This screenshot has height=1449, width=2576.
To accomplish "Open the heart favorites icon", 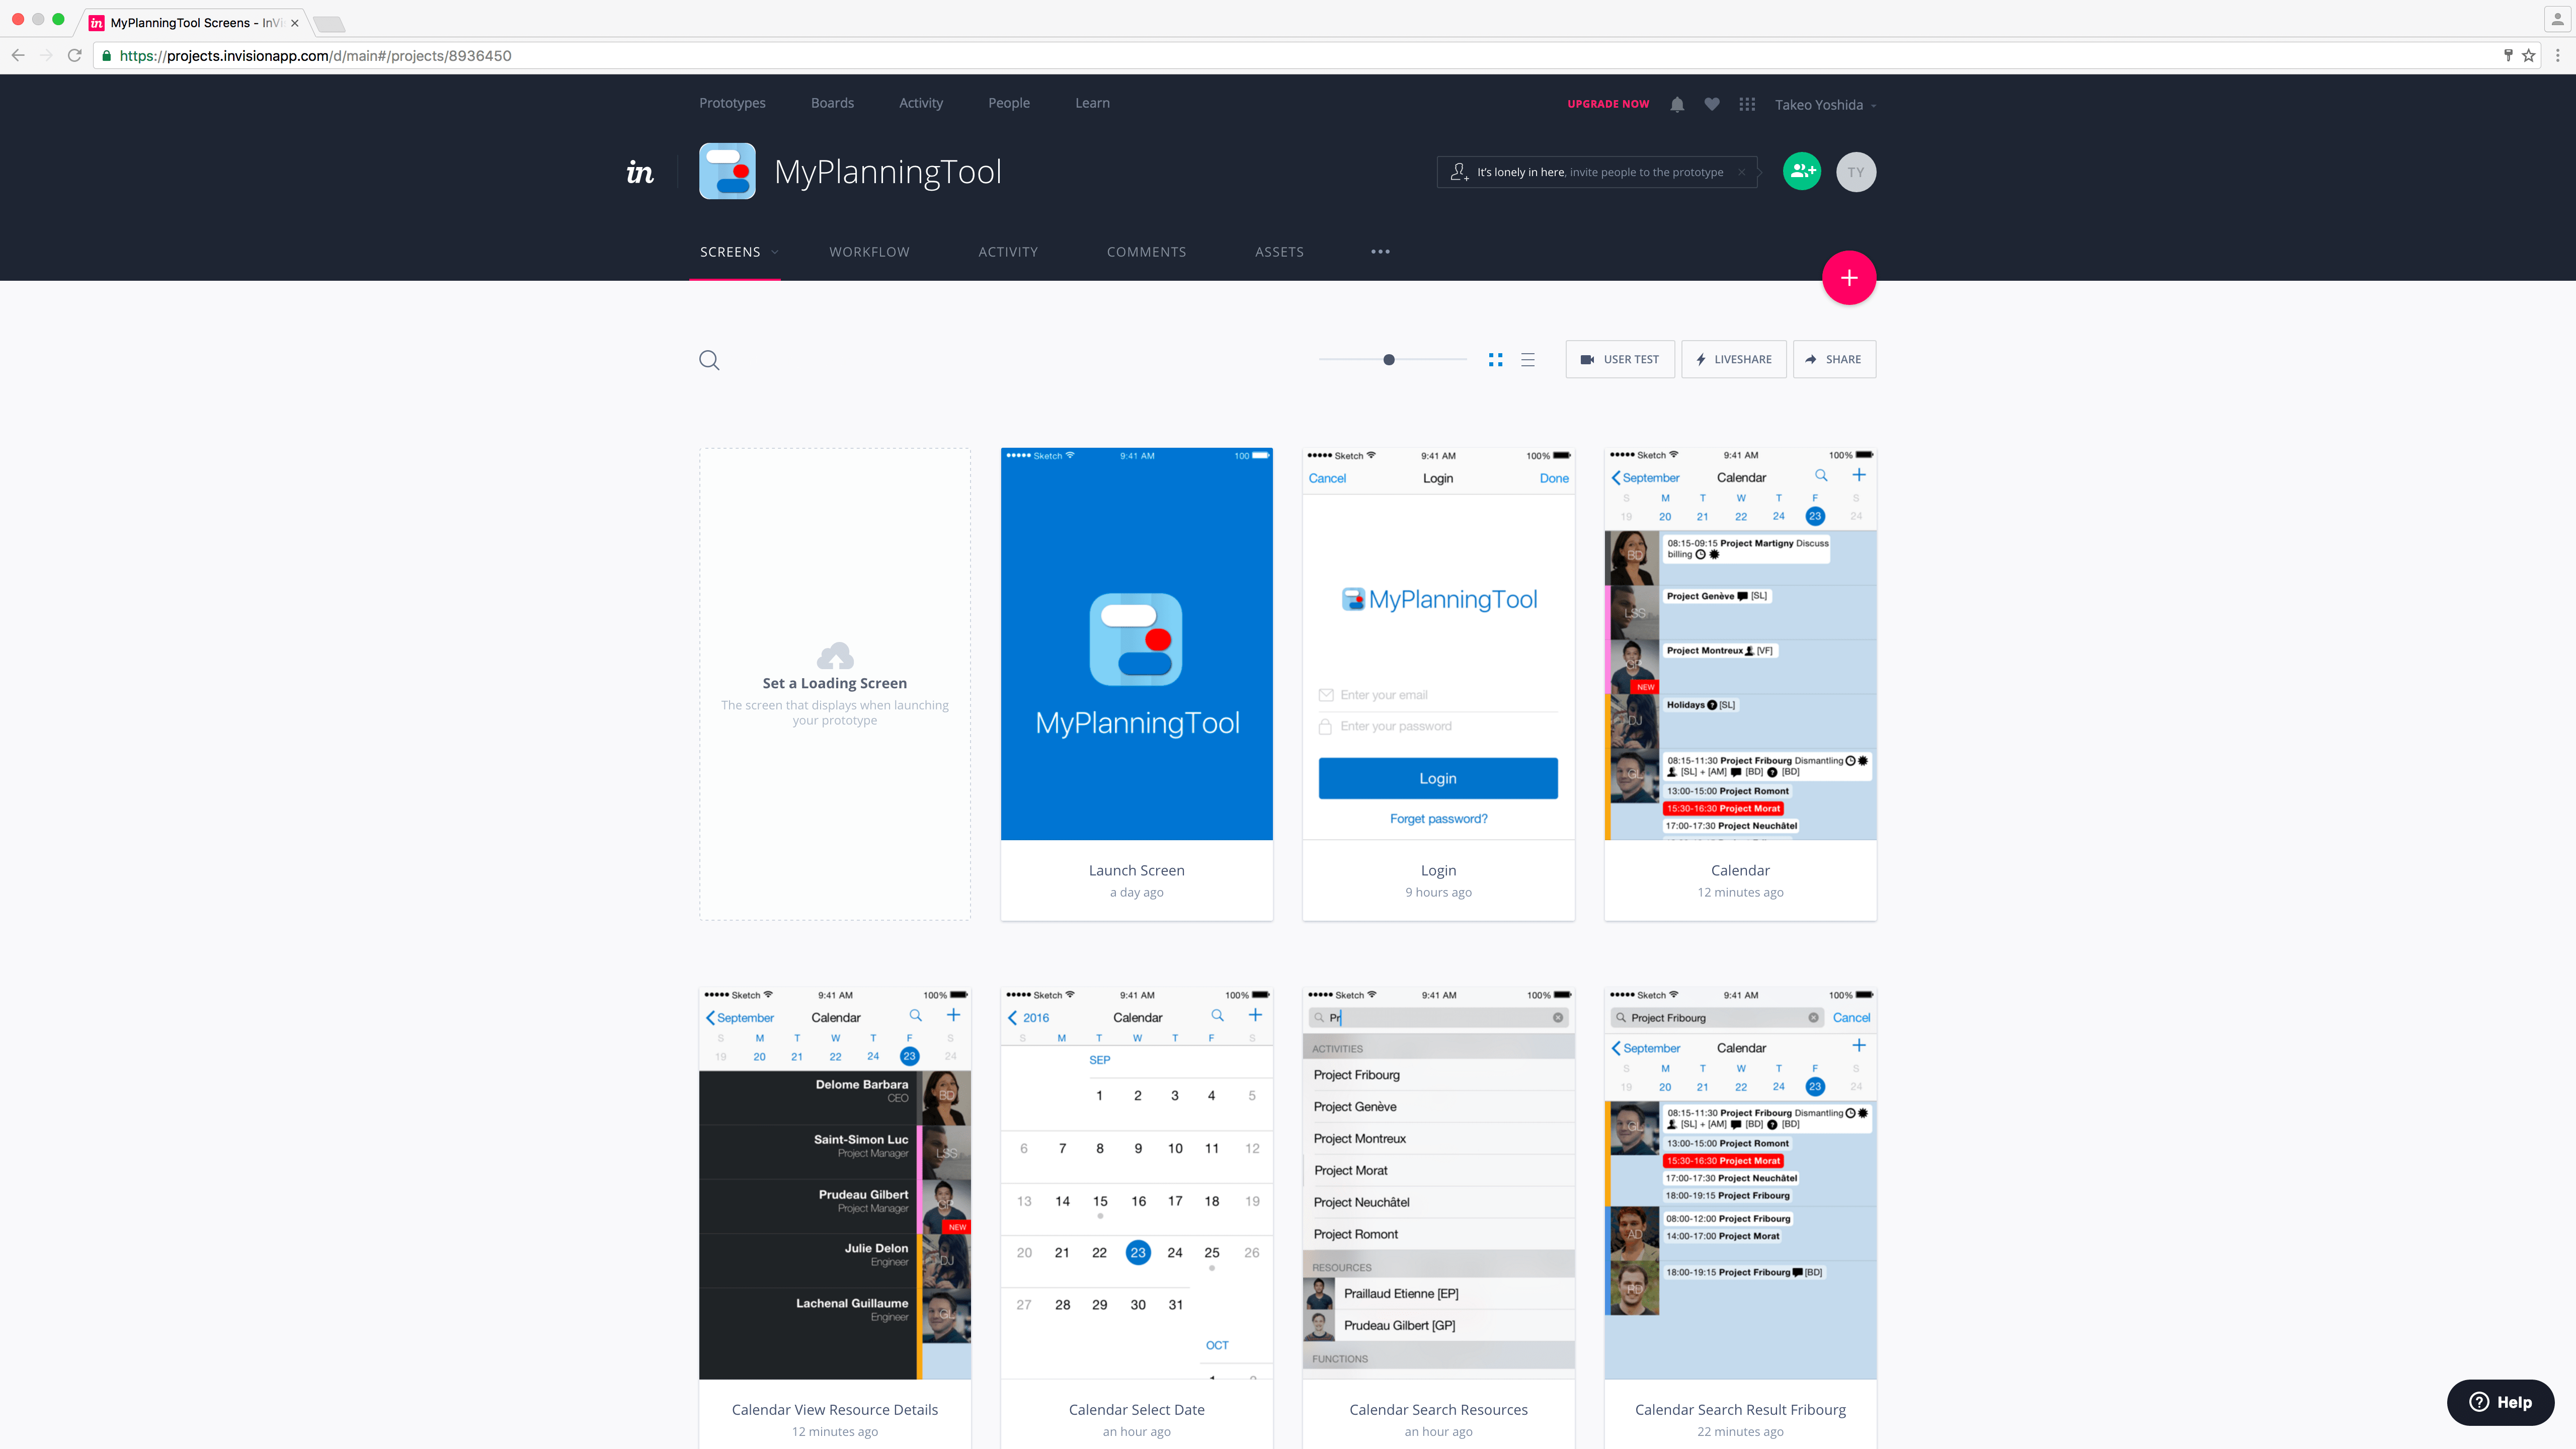I will click(1712, 104).
